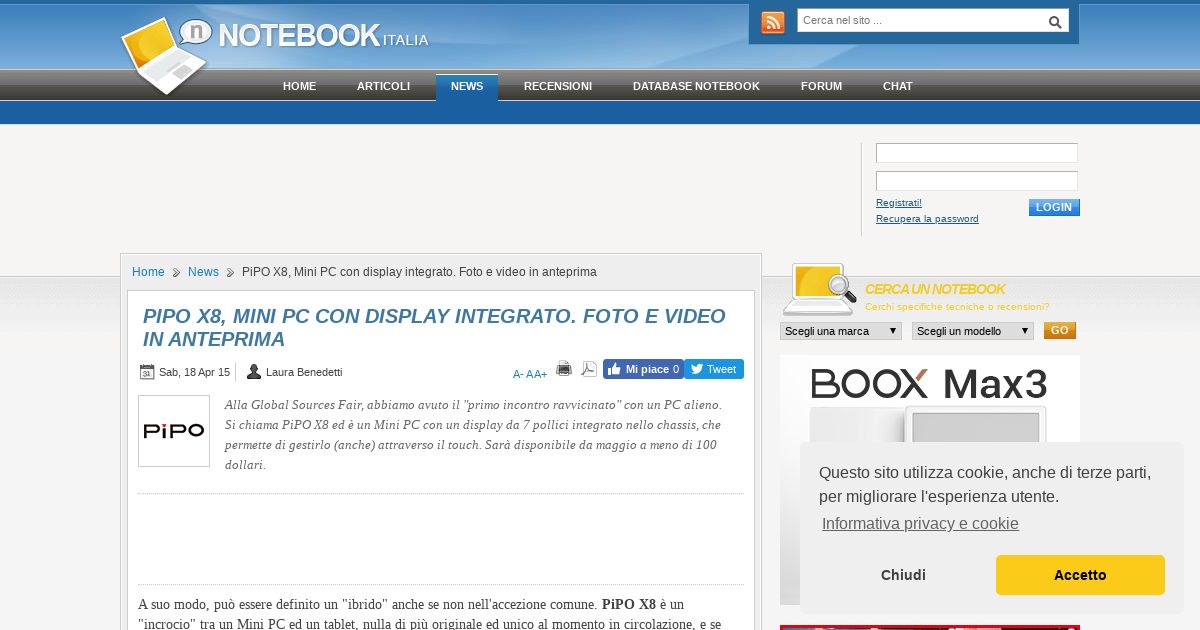The image size is (1200, 630).
Task: Open the Articoli menu item
Action: pyautogui.click(x=383, y=86)
